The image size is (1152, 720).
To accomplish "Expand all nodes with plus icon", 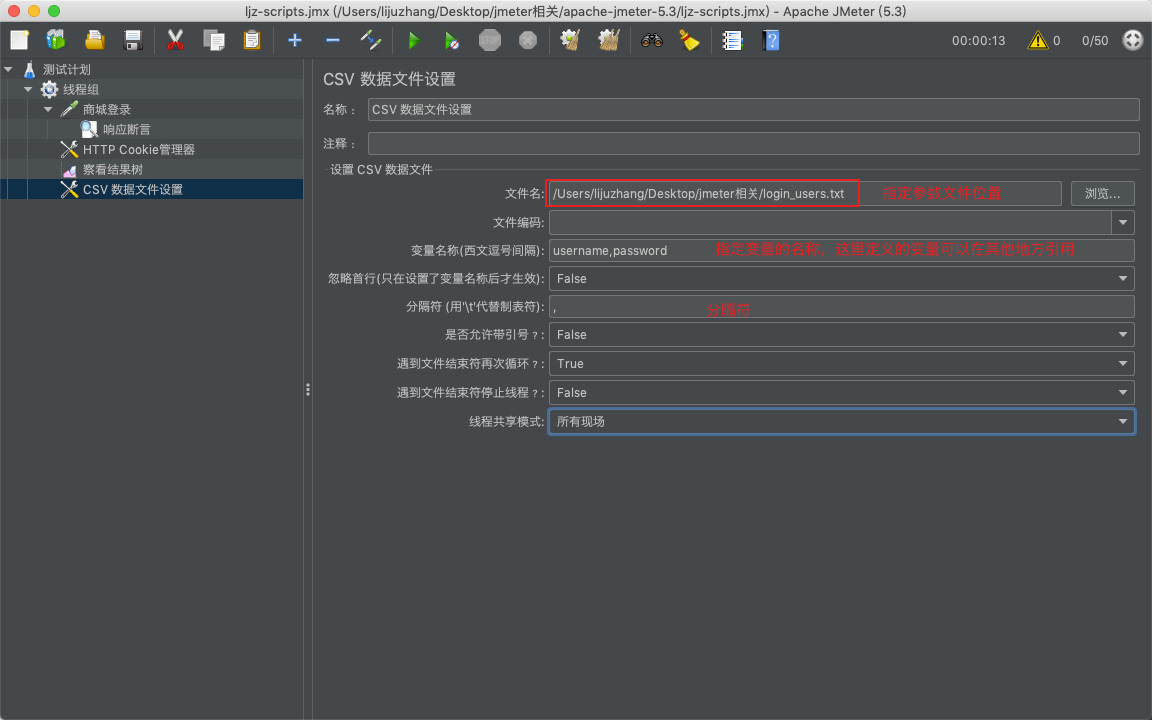I will pyautogui.click(x=295, y=40).
